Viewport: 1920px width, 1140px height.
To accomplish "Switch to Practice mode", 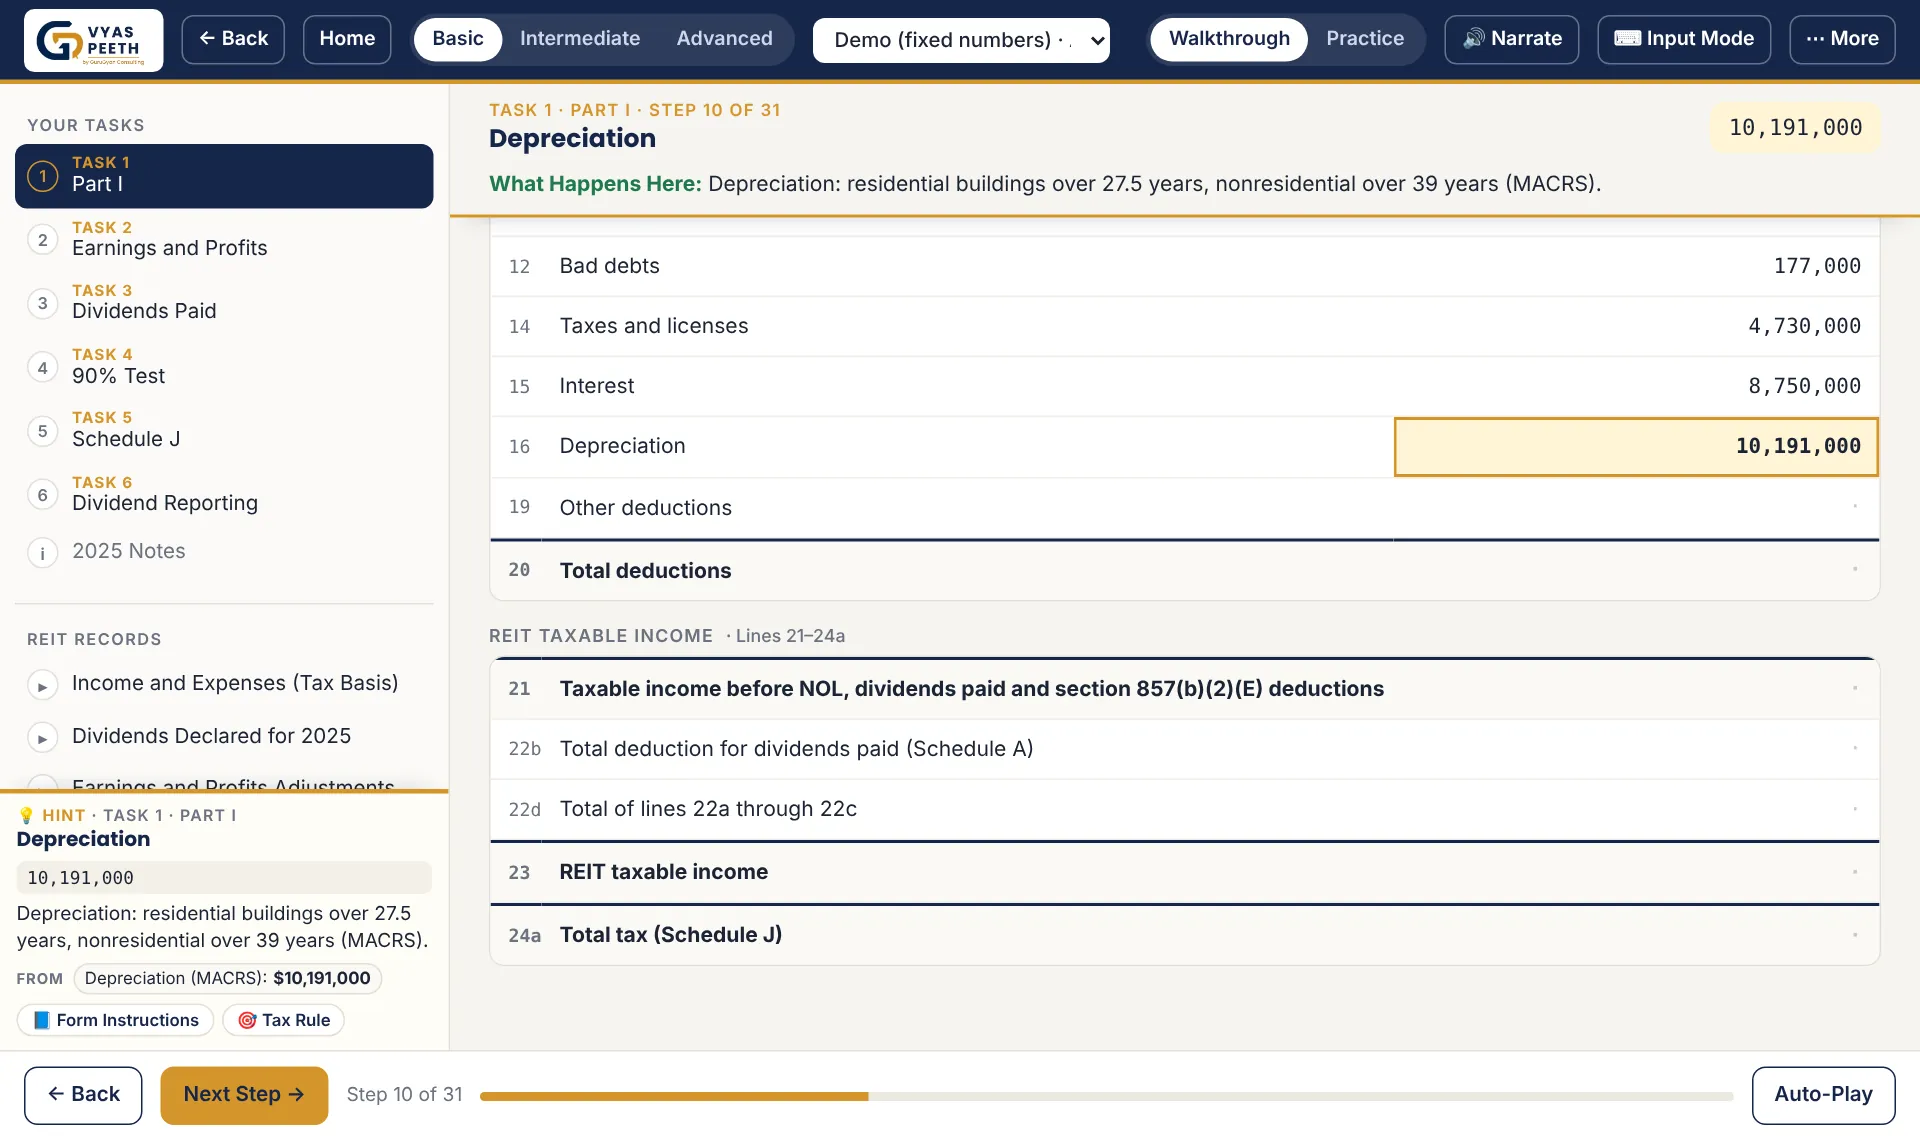I will [x=1365, y=39].
